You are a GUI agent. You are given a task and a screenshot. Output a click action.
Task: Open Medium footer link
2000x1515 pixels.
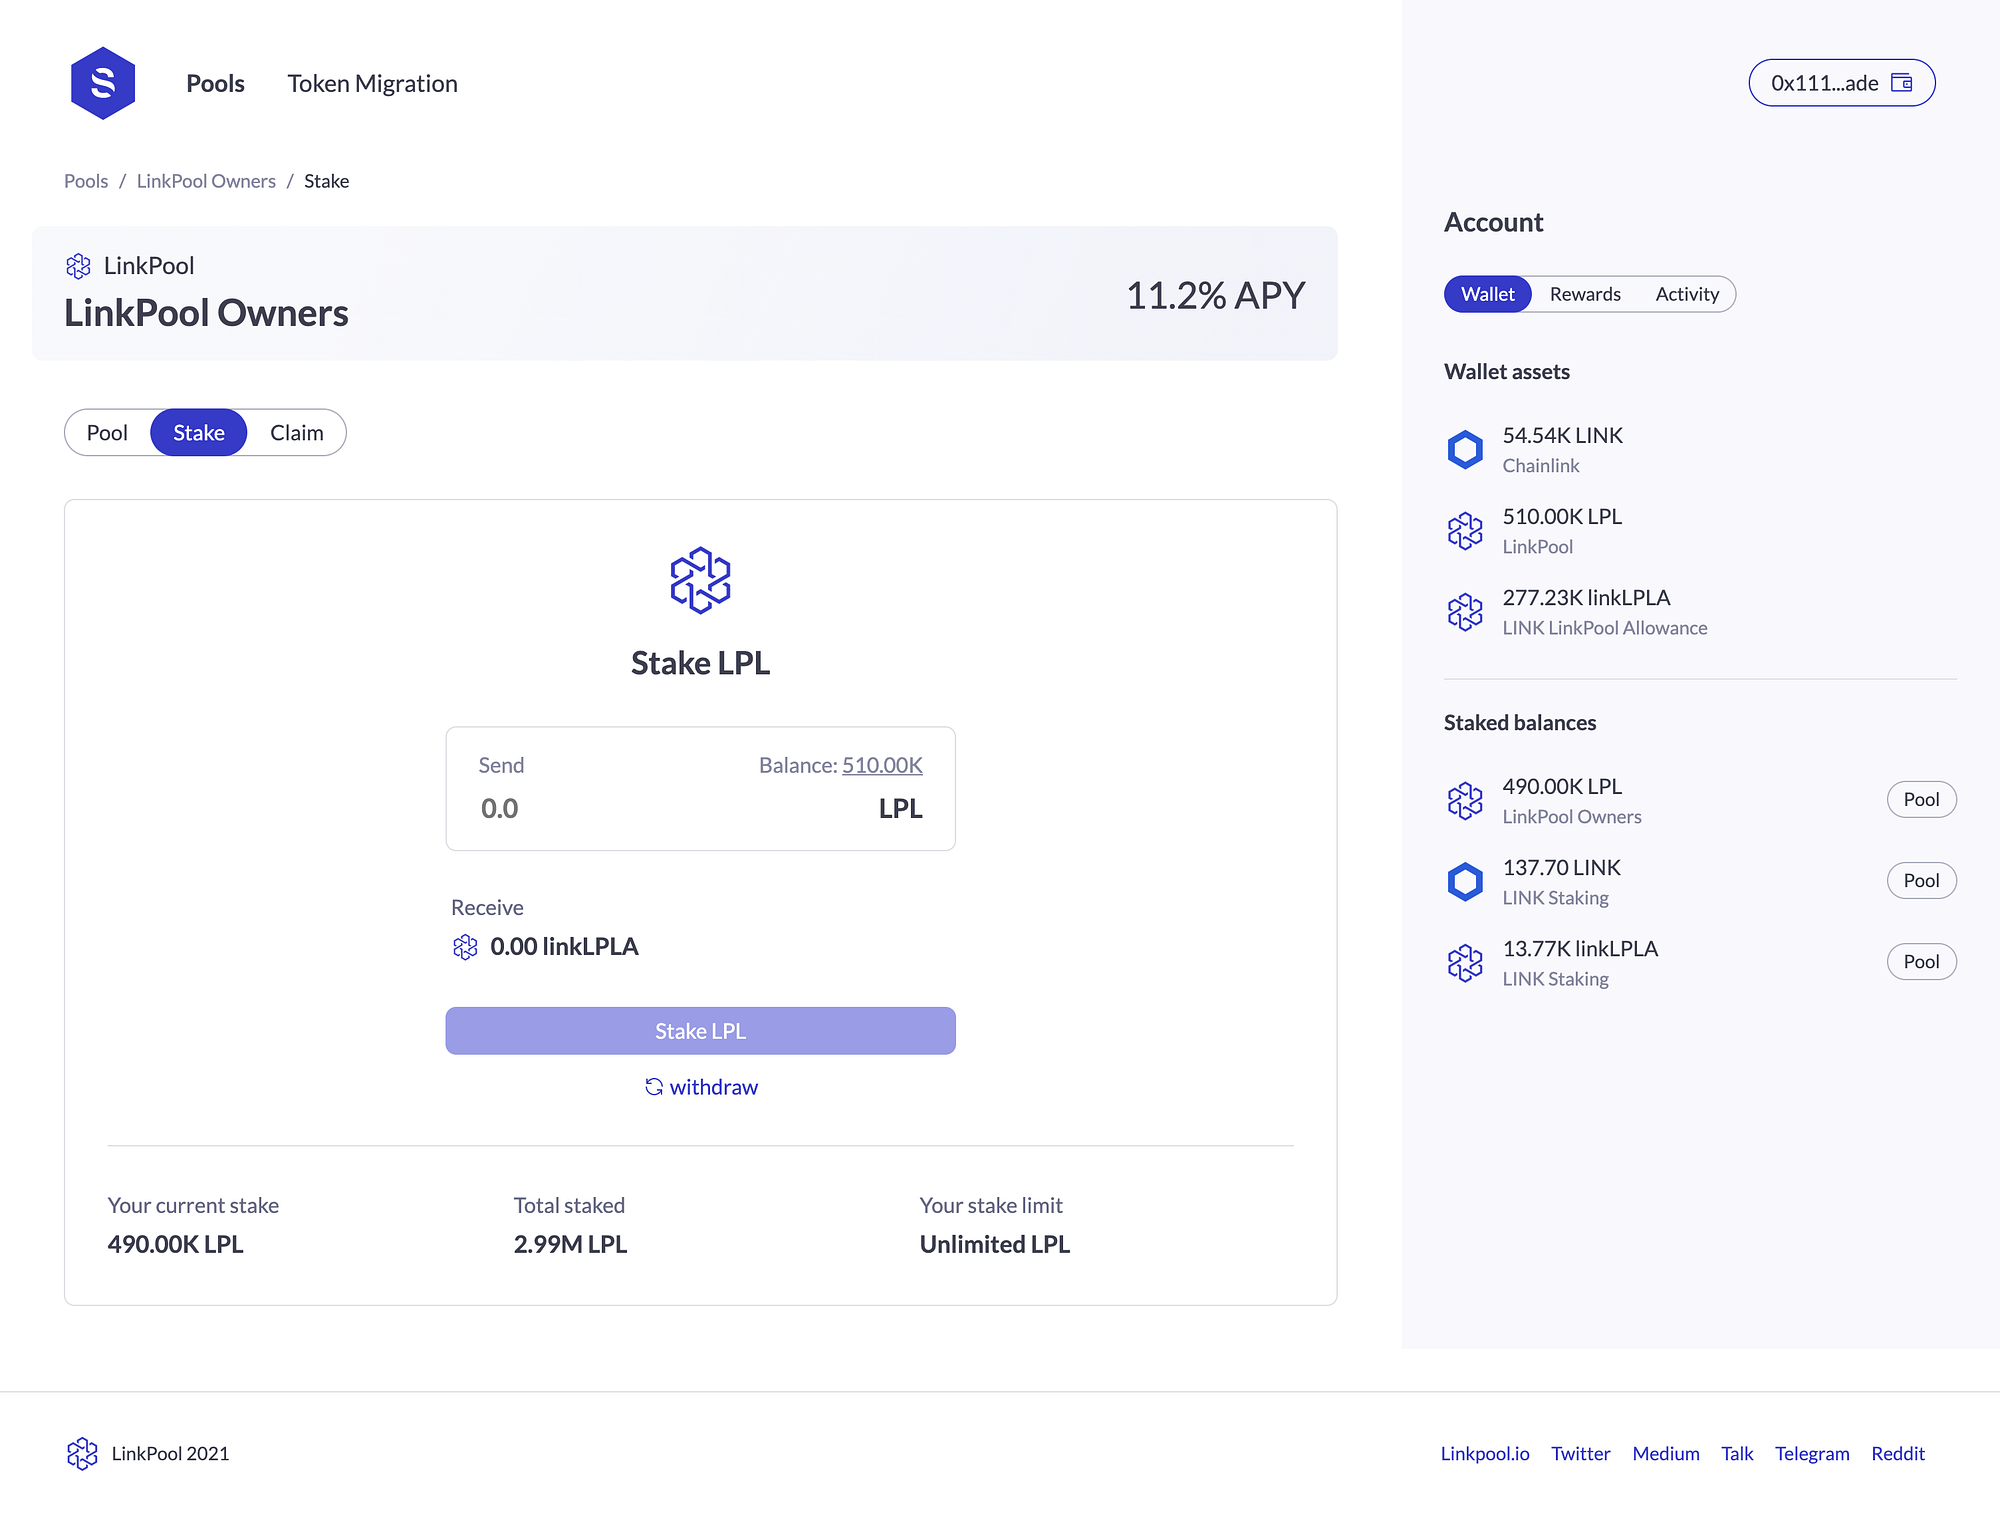1666,1454
